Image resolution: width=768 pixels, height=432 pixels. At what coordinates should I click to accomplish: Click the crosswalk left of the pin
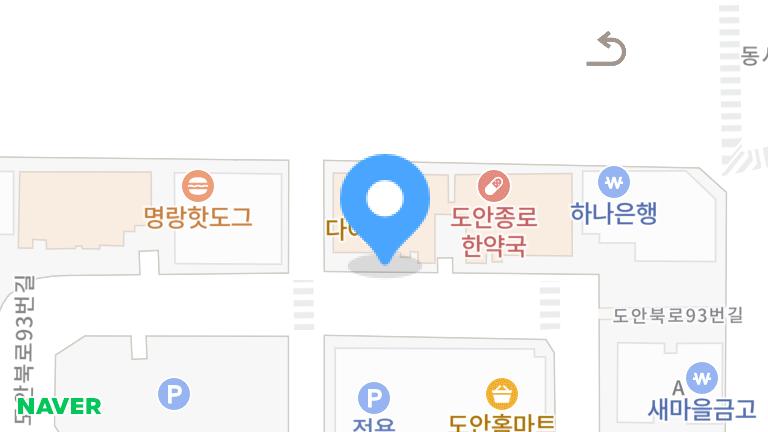(x=304, y=305)
